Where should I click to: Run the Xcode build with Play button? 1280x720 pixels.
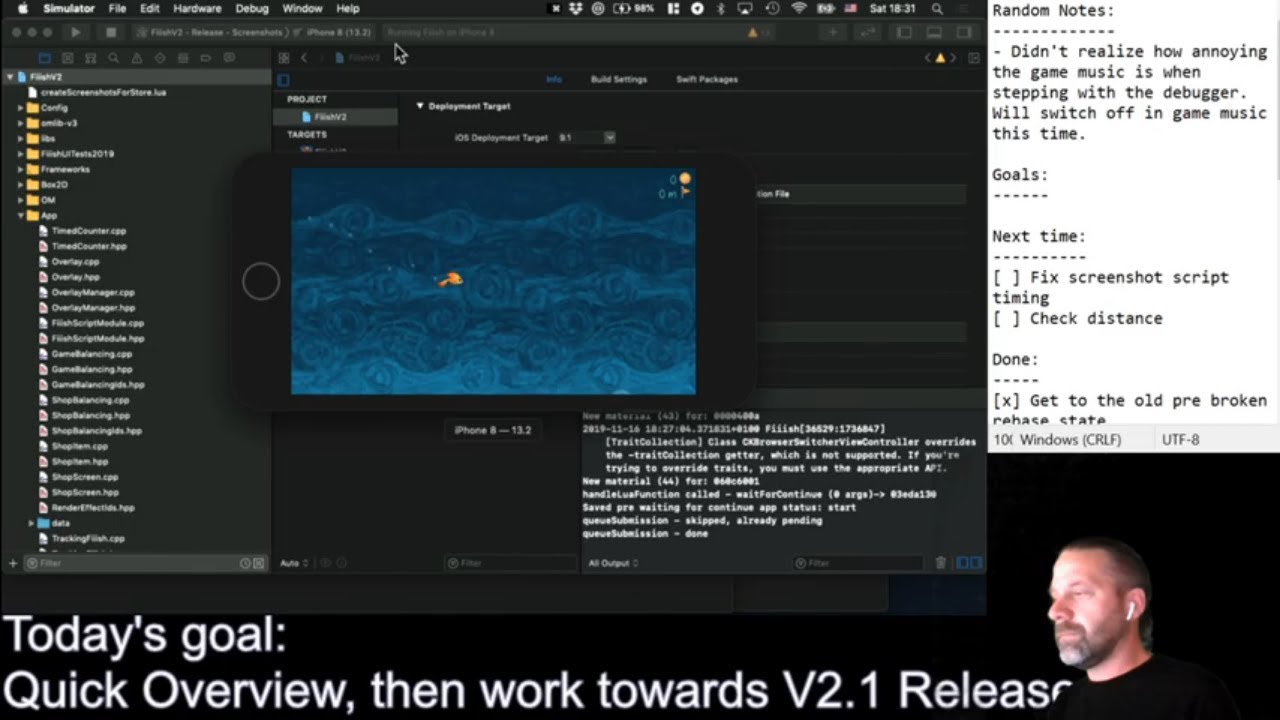[75, 32]
